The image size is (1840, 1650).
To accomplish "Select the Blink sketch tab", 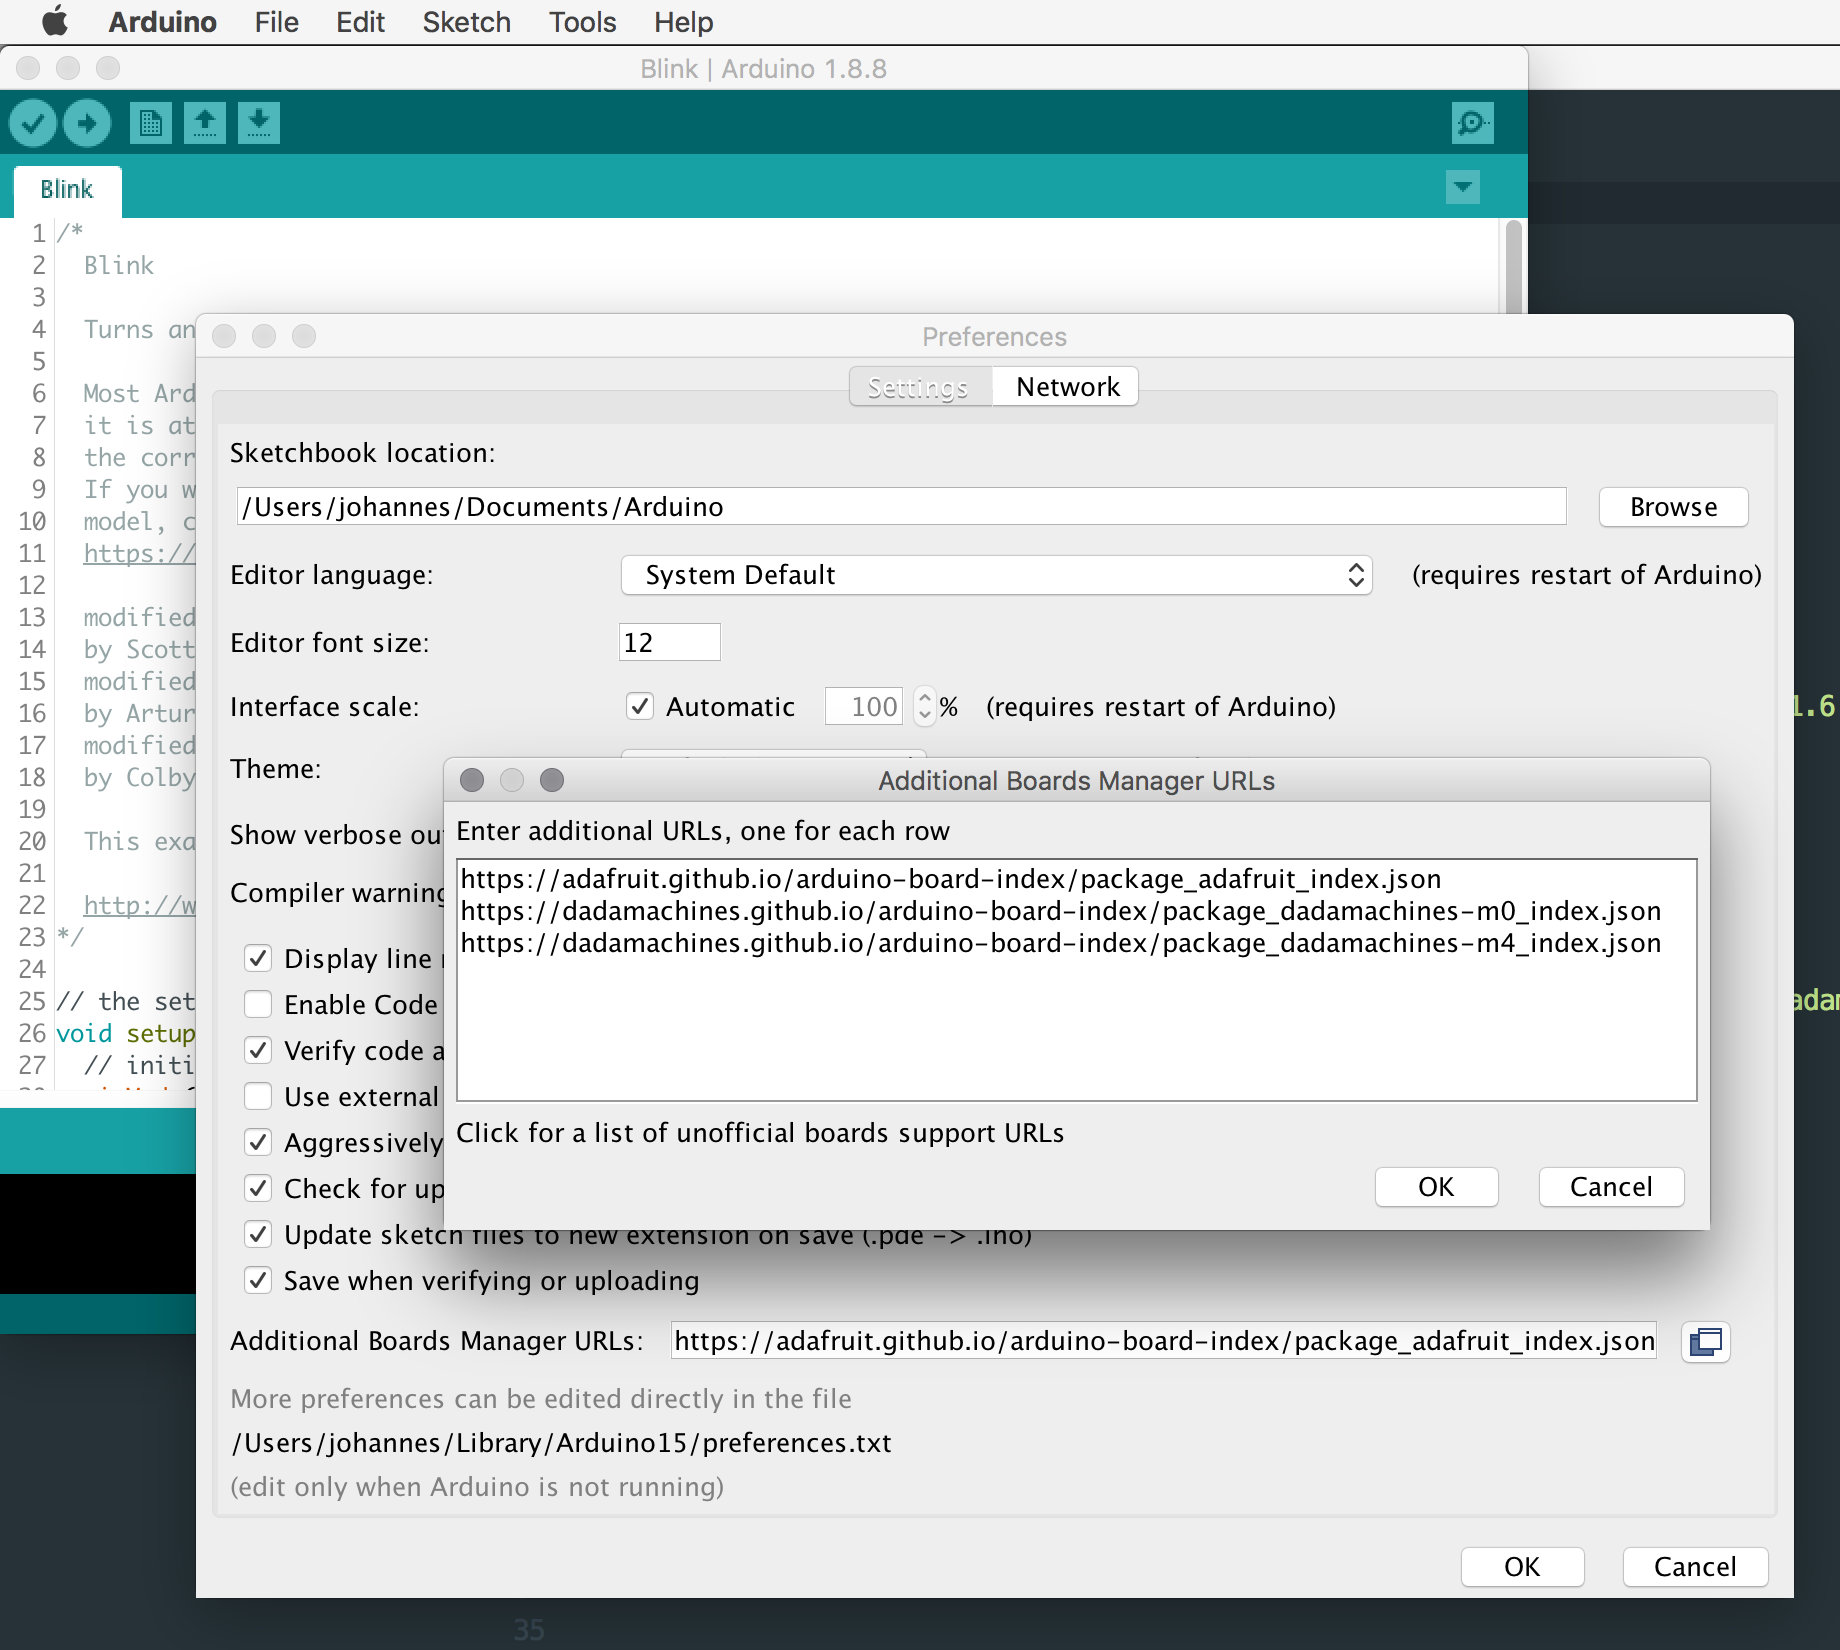I will [67, 190].
